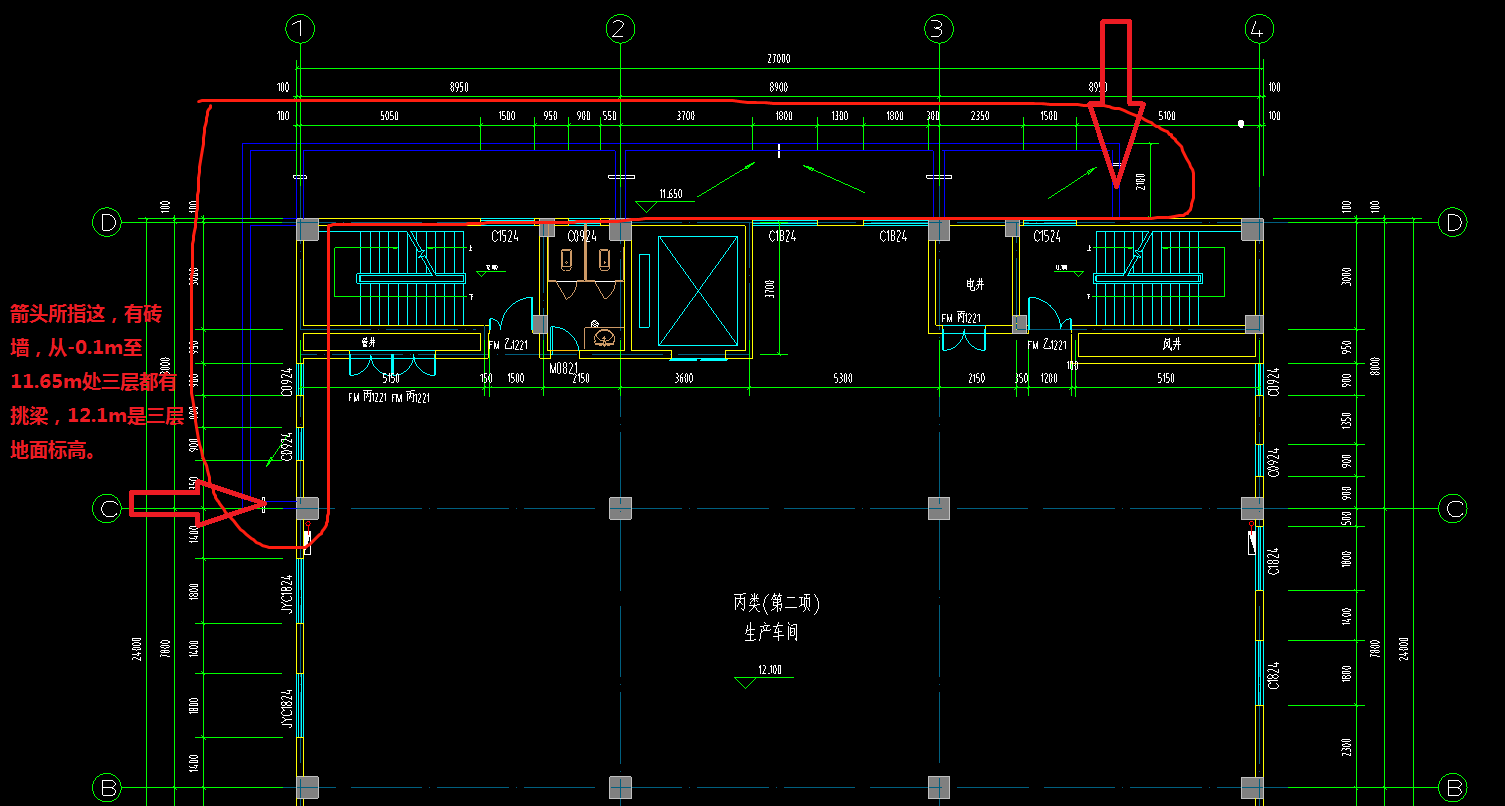Click the 电井 shaft label

tap(975, 285)
